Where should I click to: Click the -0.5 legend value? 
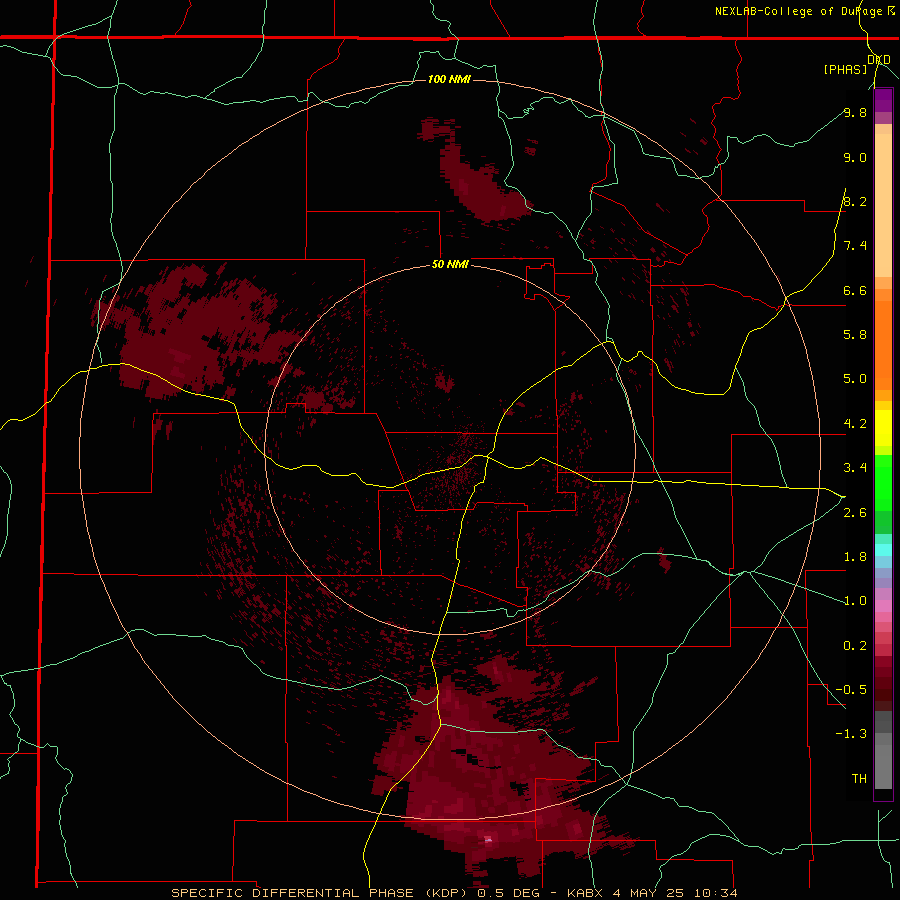851,689
